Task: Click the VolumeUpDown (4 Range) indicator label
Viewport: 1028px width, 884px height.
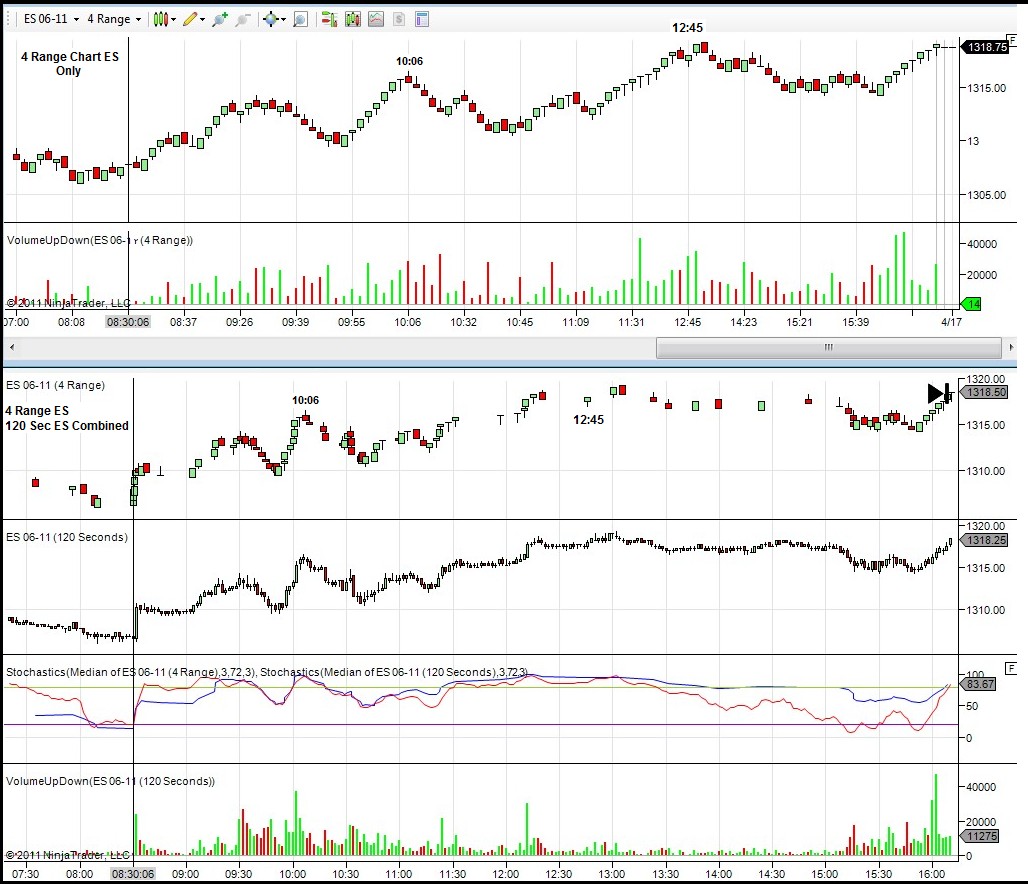Action: click(100, 240)
